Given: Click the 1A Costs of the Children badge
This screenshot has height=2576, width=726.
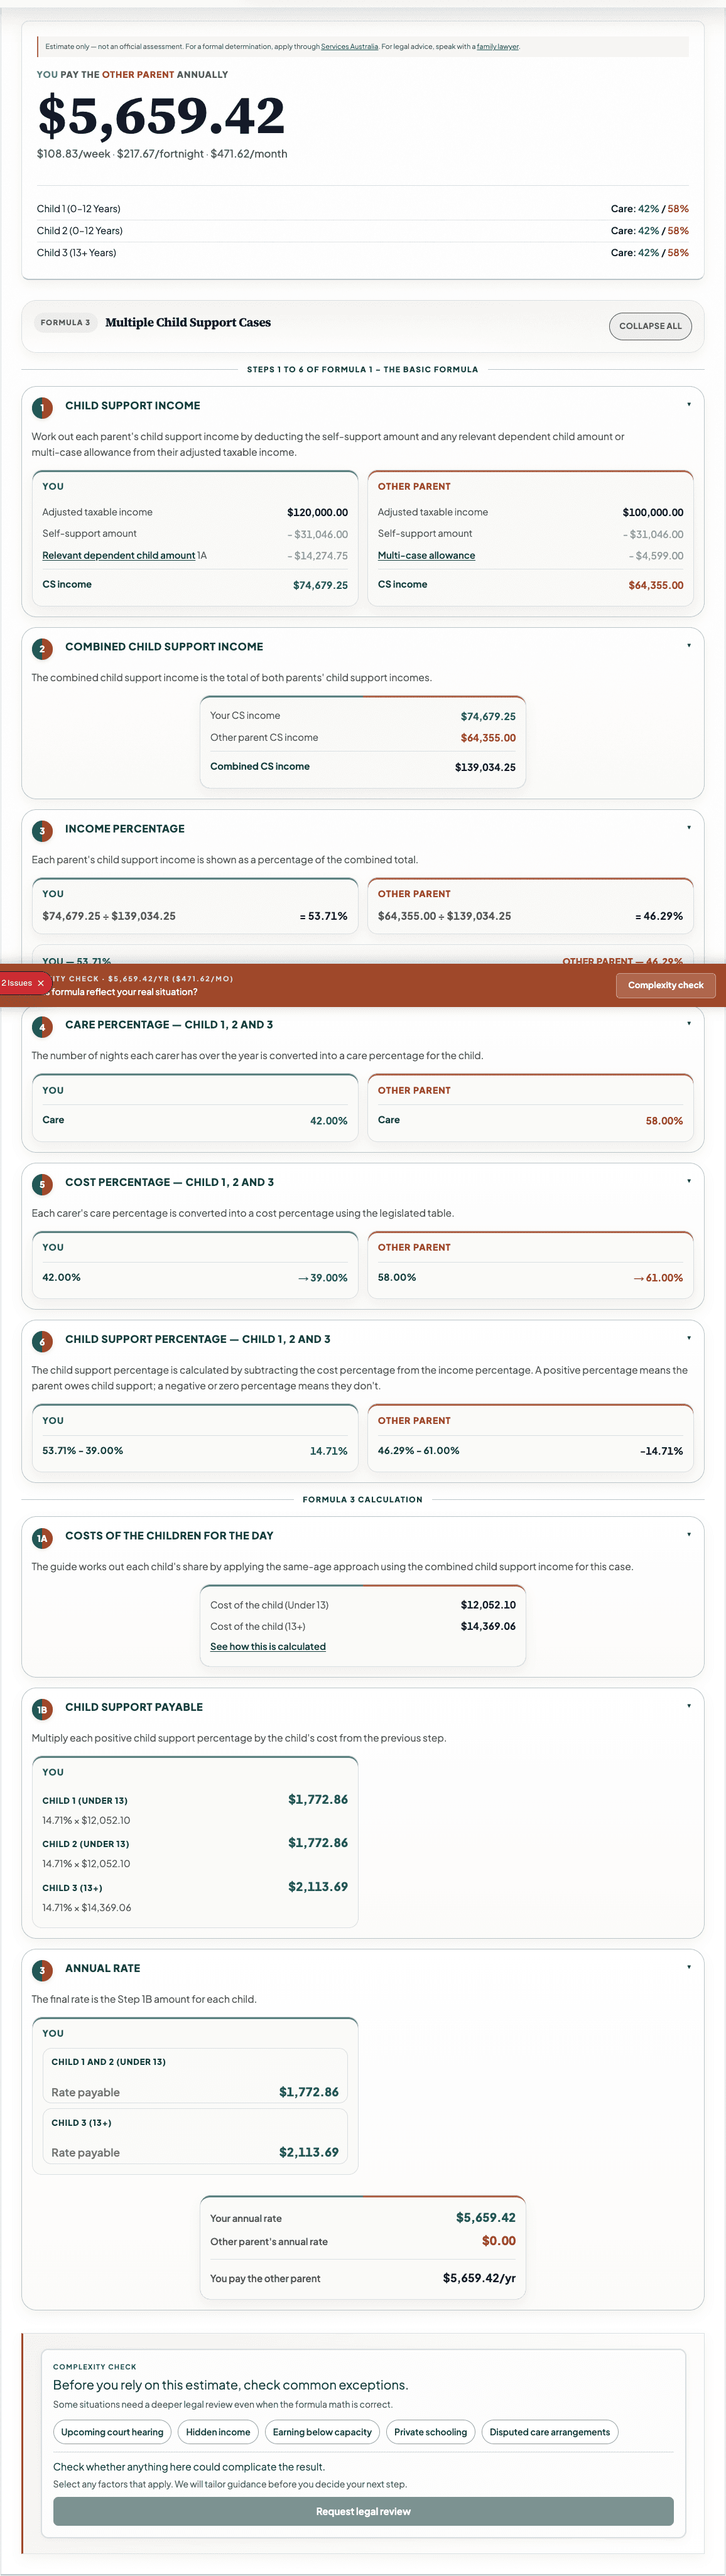Looking at the screenshot, I should 42,1538.
